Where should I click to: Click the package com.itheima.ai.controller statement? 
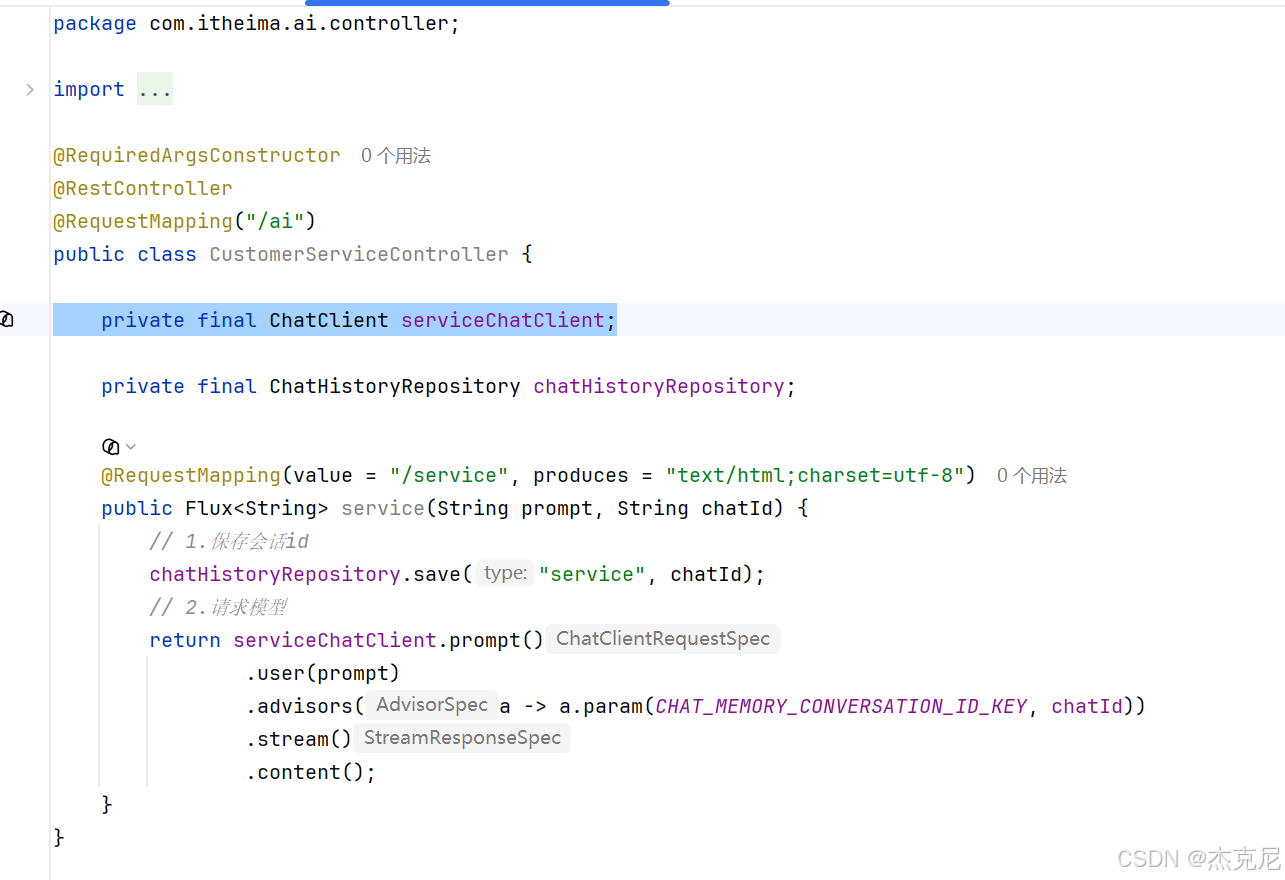pyautogui.click(x=257, y=23)
